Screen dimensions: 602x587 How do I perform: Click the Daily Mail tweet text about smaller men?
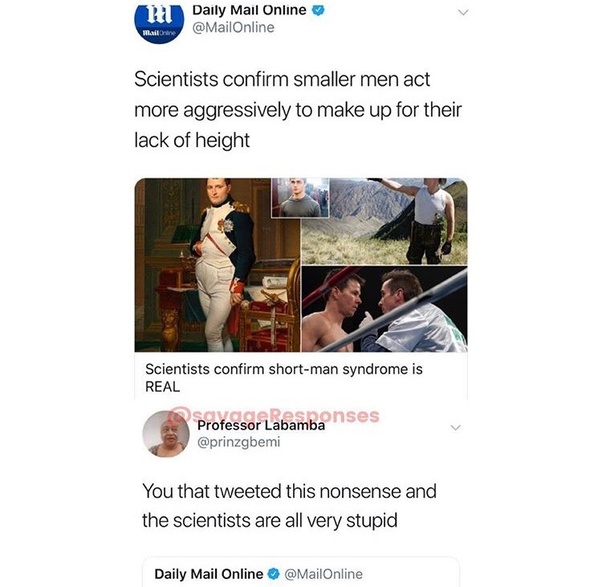(298, 109)
